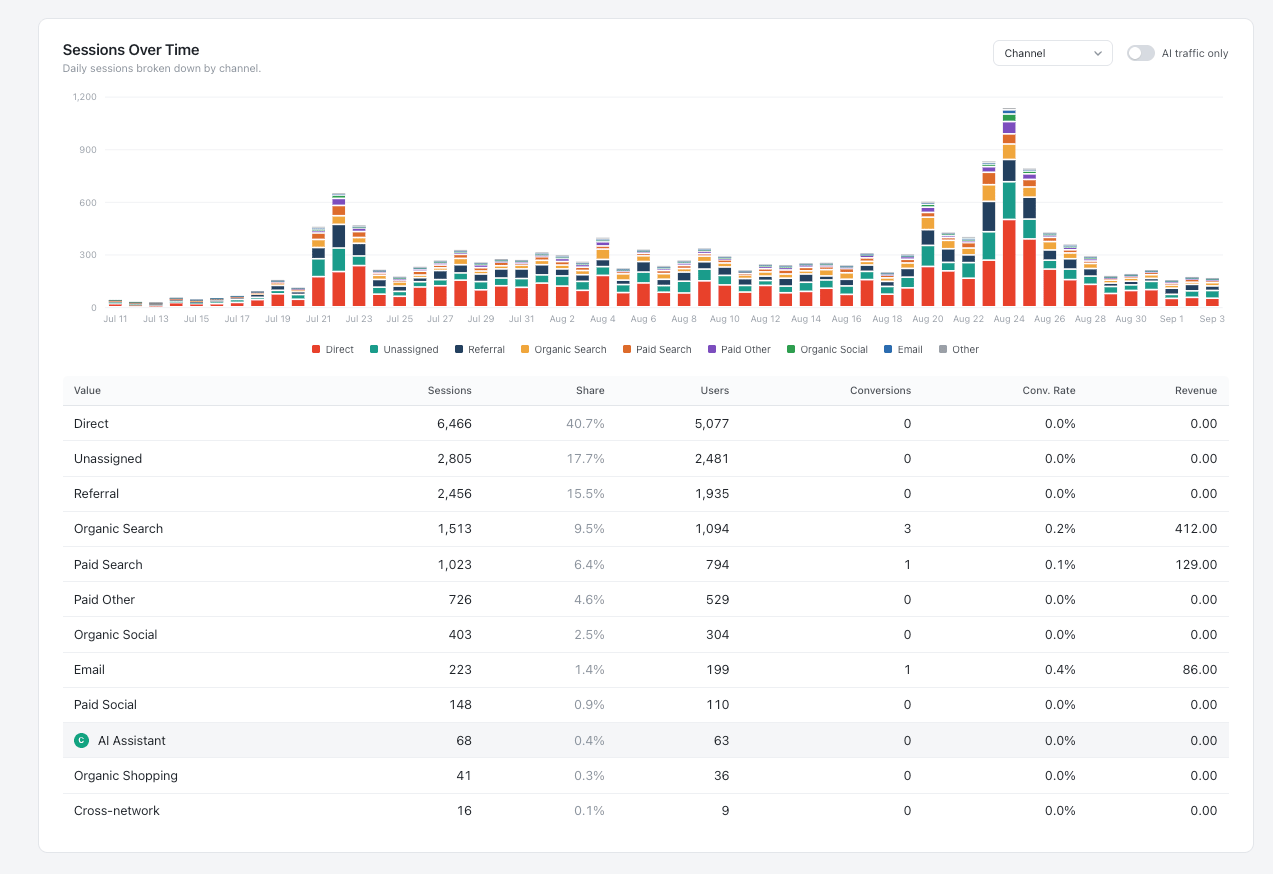Select the Referral row label

[96, 494]
